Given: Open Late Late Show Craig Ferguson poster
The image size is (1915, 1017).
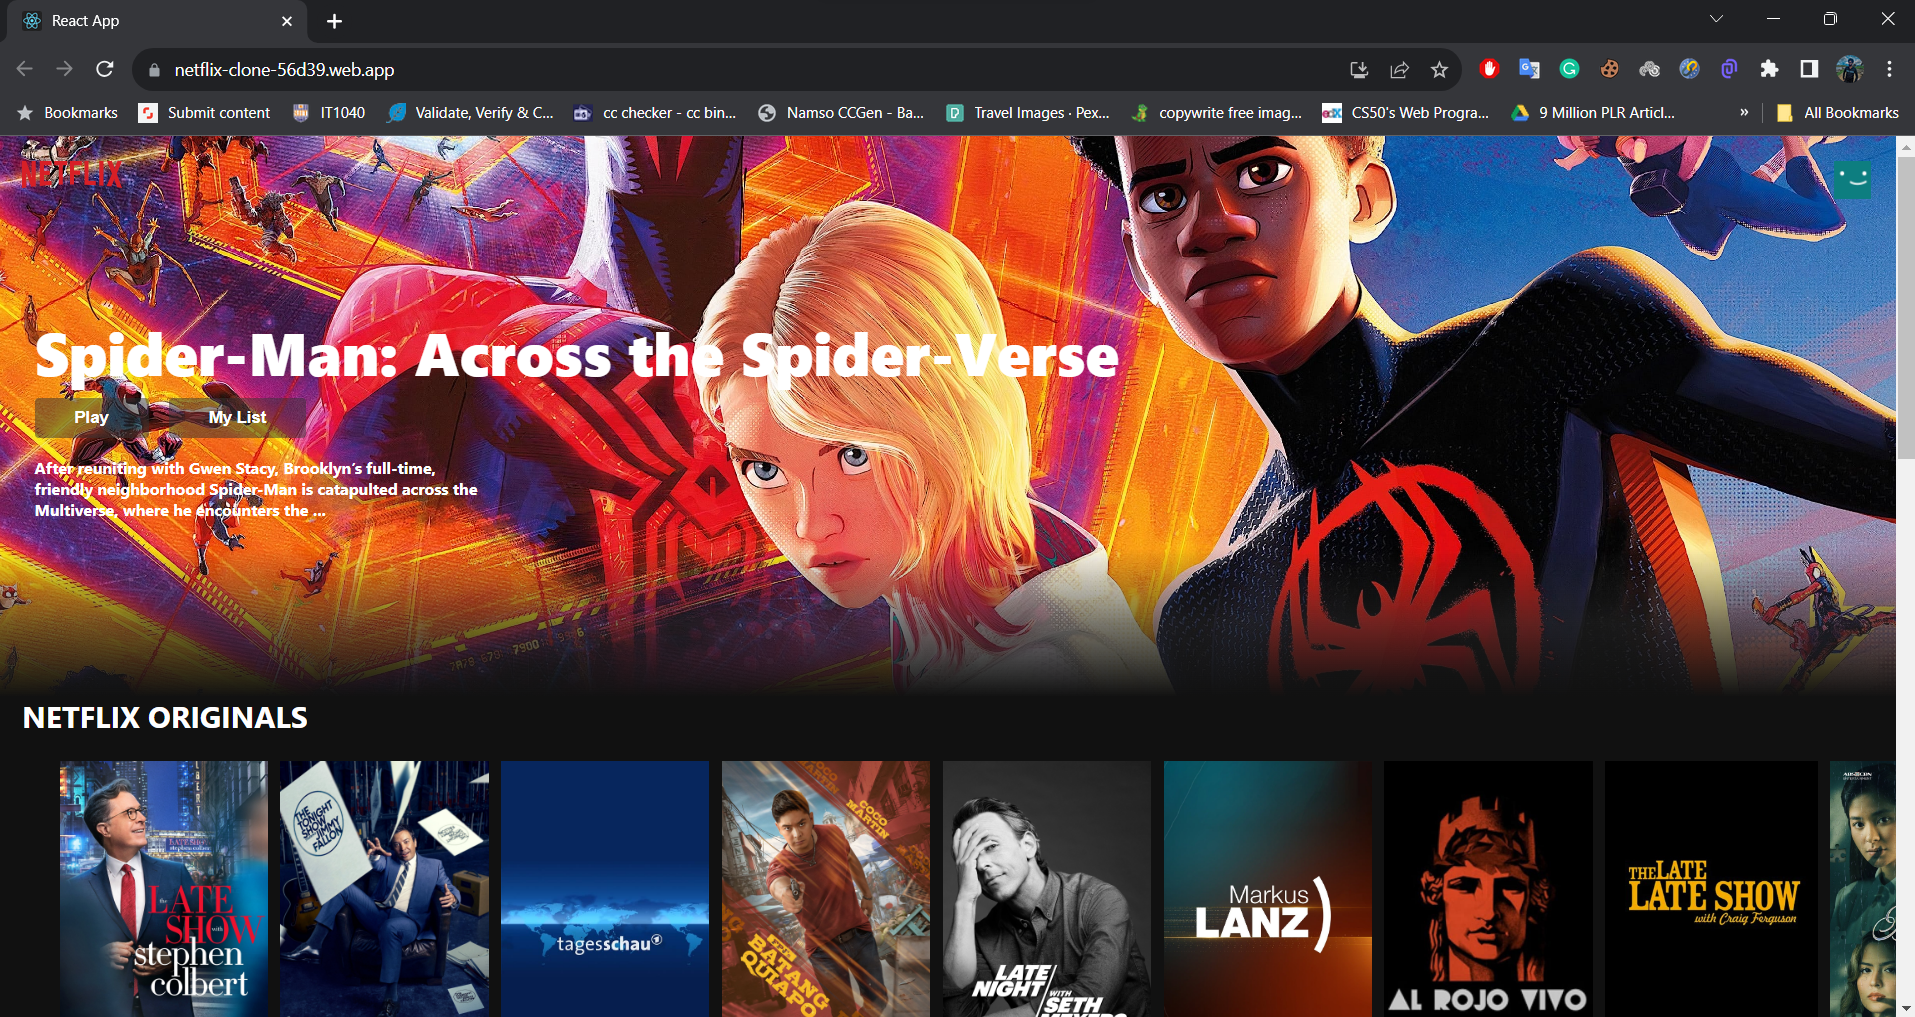Looking at the screenshot, I should [x=1711, y=889].
